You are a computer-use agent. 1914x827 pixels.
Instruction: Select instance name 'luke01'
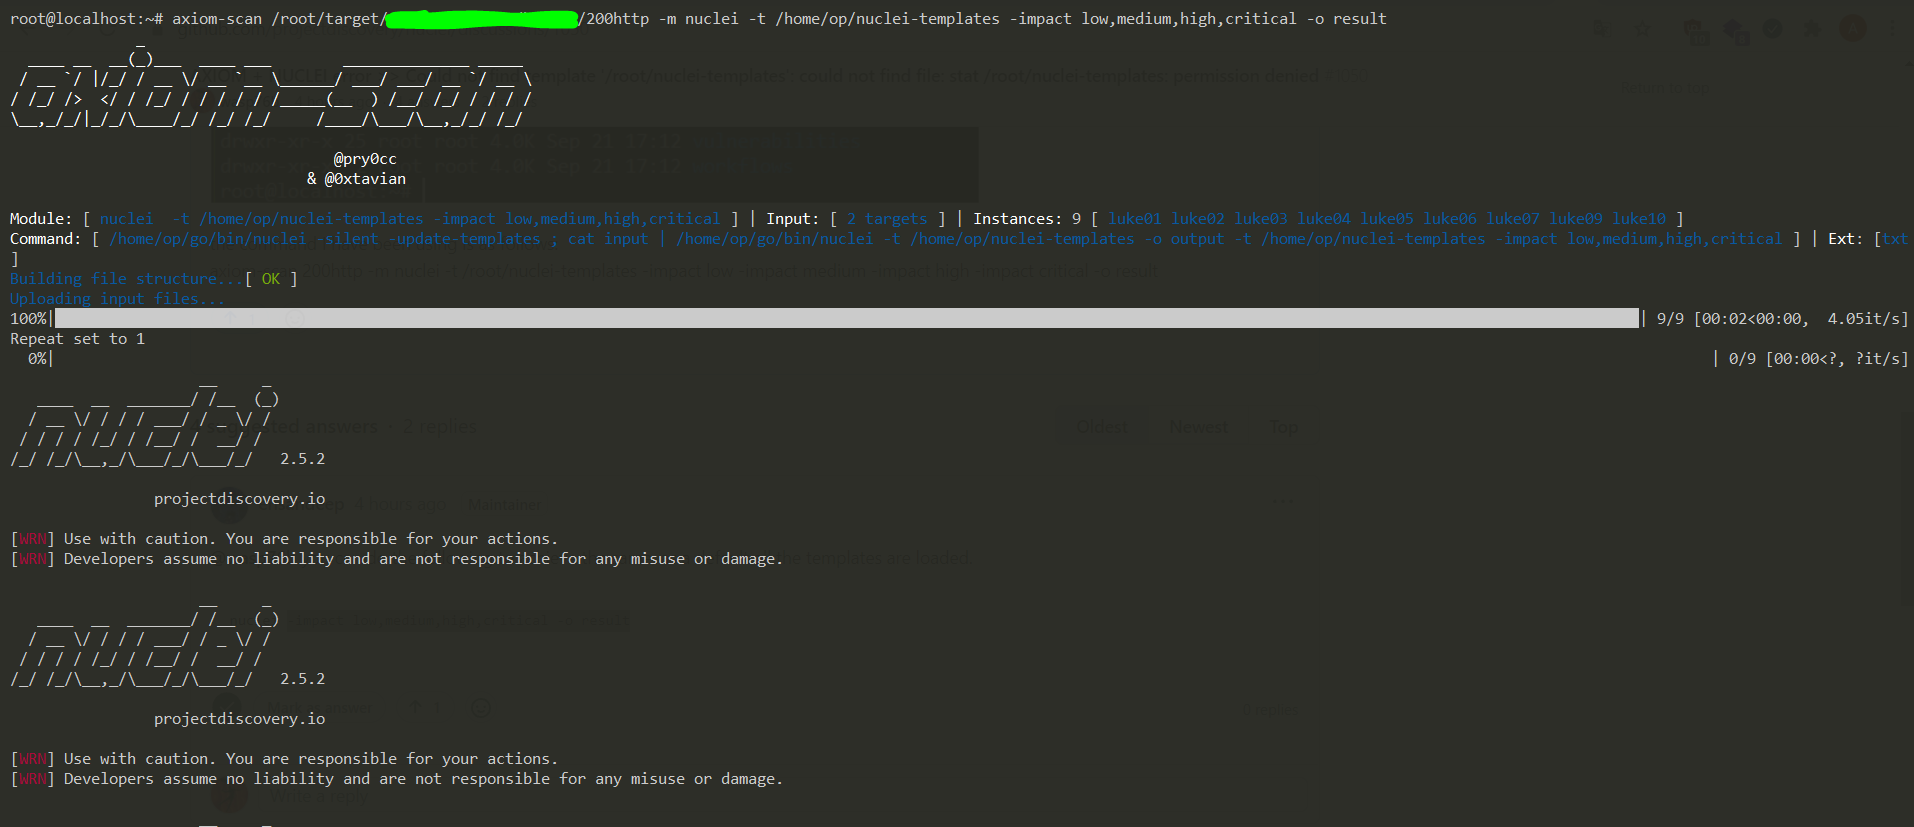tap(1135, 219)
